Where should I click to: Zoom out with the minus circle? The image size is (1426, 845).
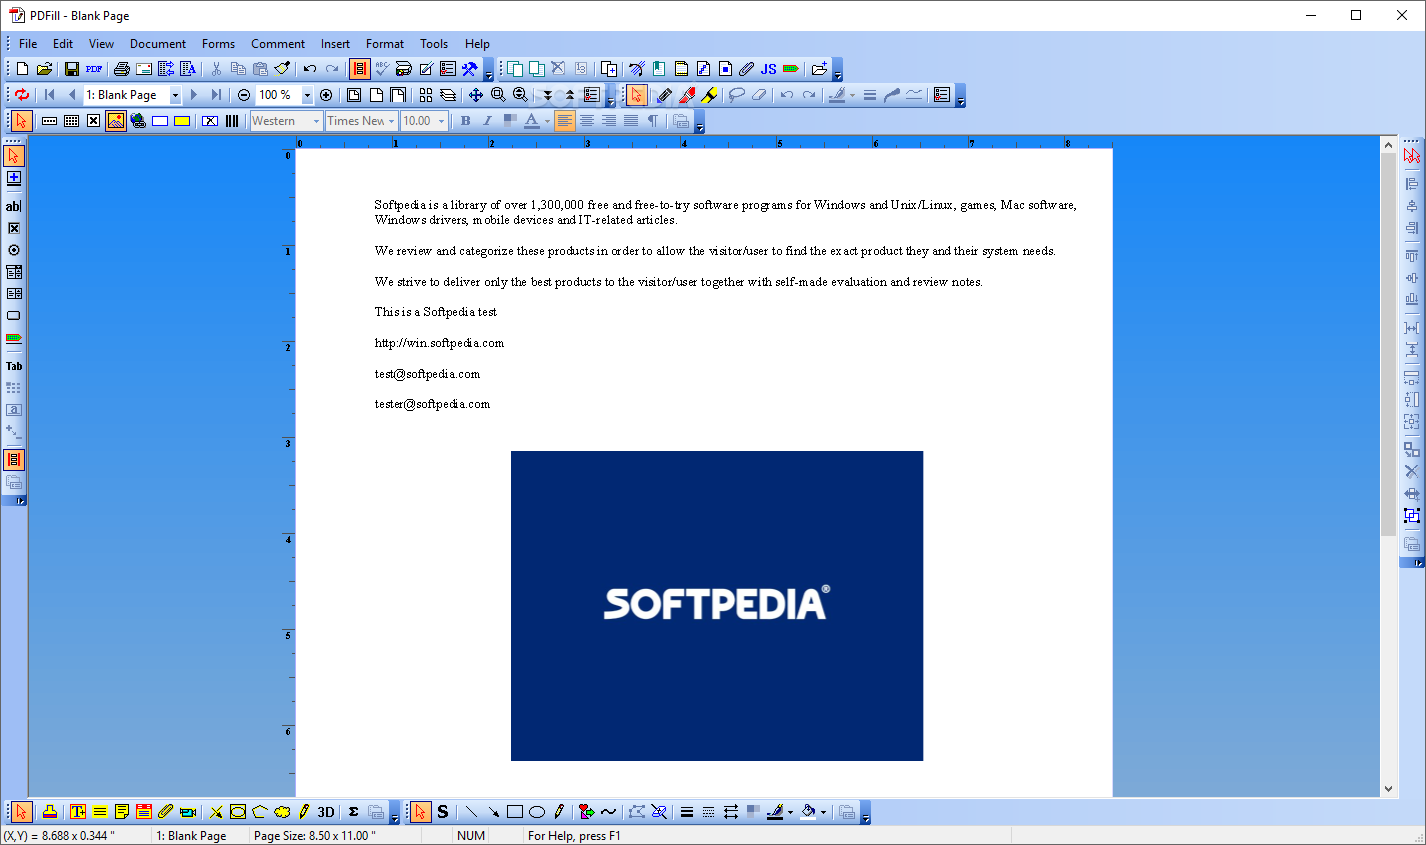(x=244, y=95)
